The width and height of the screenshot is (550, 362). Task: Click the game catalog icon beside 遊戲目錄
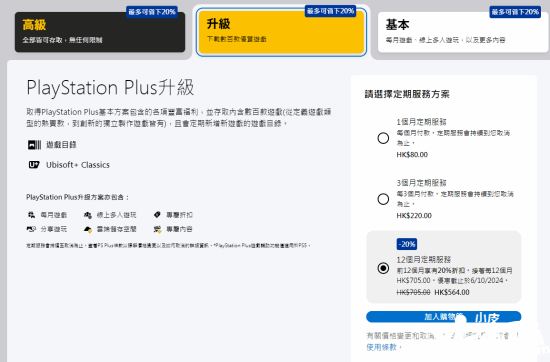tap(34, 145)
